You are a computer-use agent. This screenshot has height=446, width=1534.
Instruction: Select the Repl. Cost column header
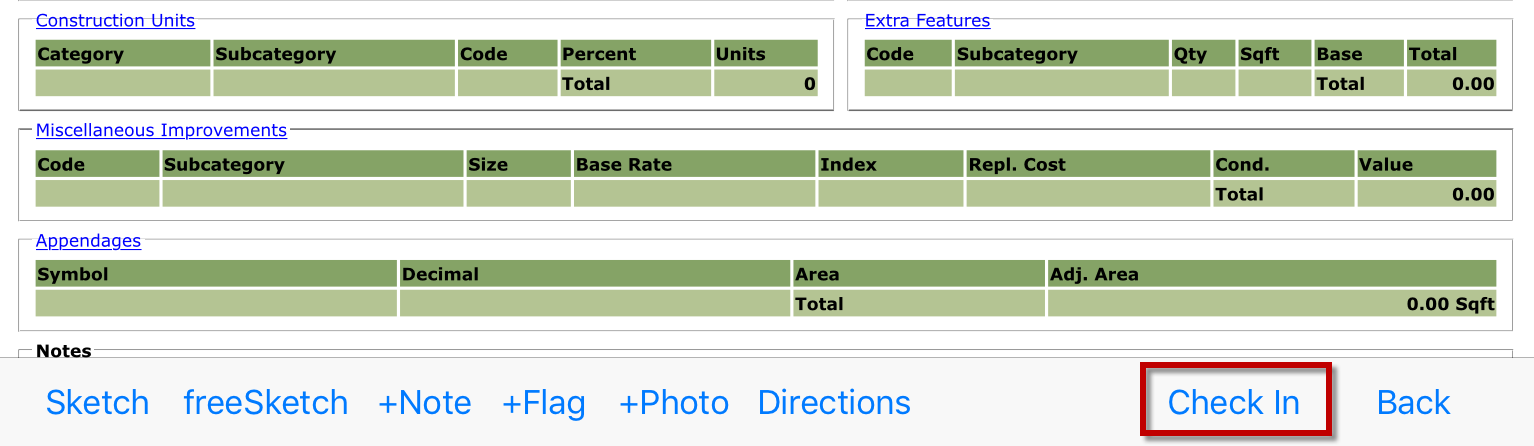point(1088,164)
